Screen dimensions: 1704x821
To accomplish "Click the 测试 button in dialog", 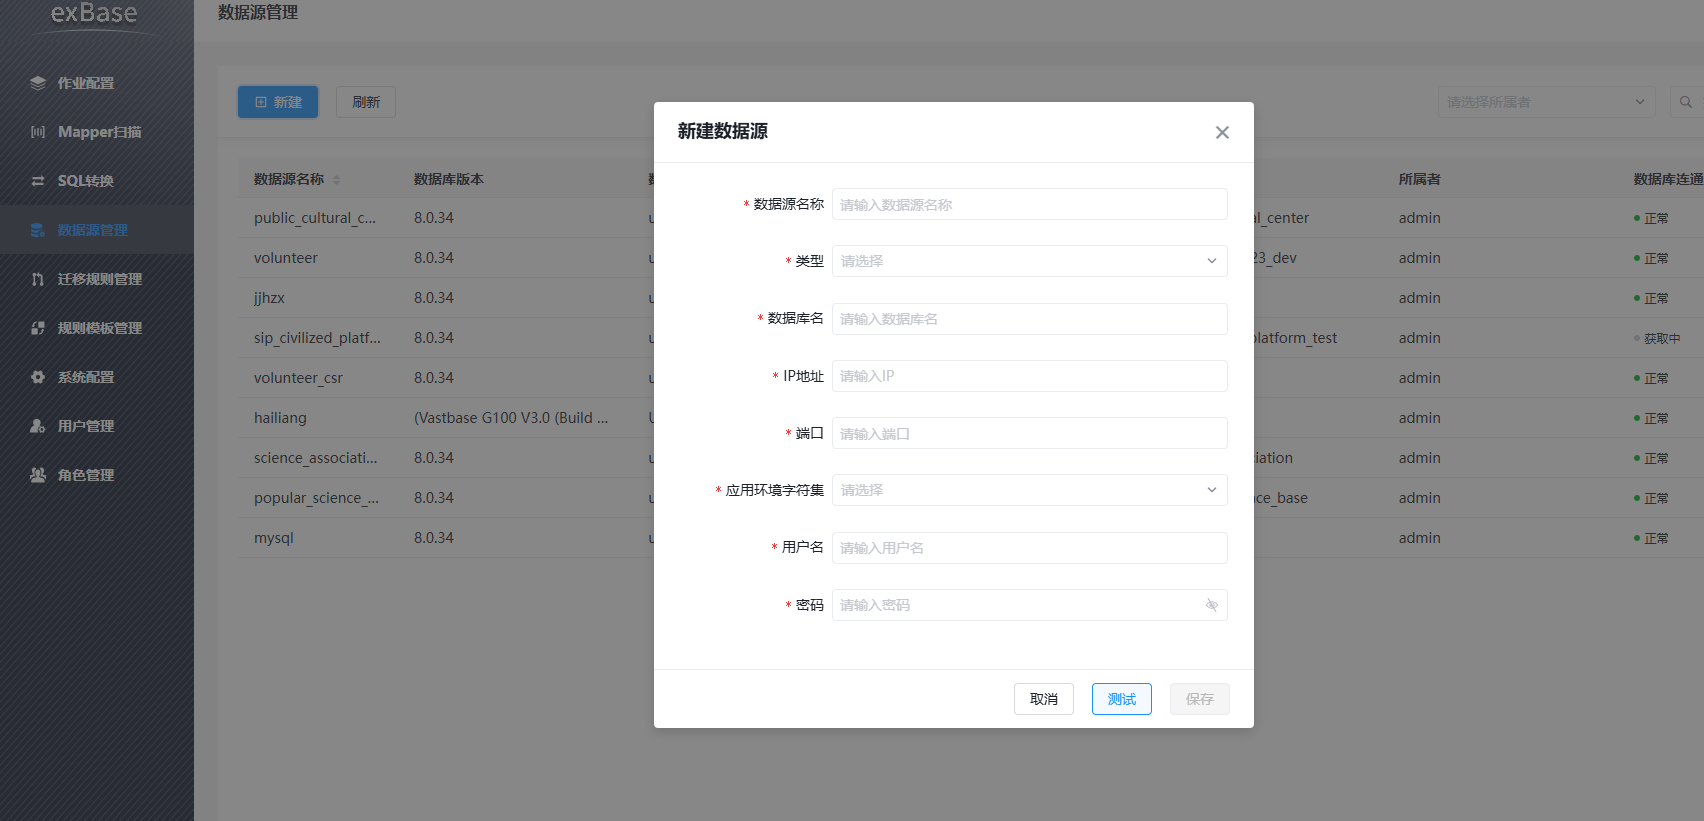I will click(1122, 699).
